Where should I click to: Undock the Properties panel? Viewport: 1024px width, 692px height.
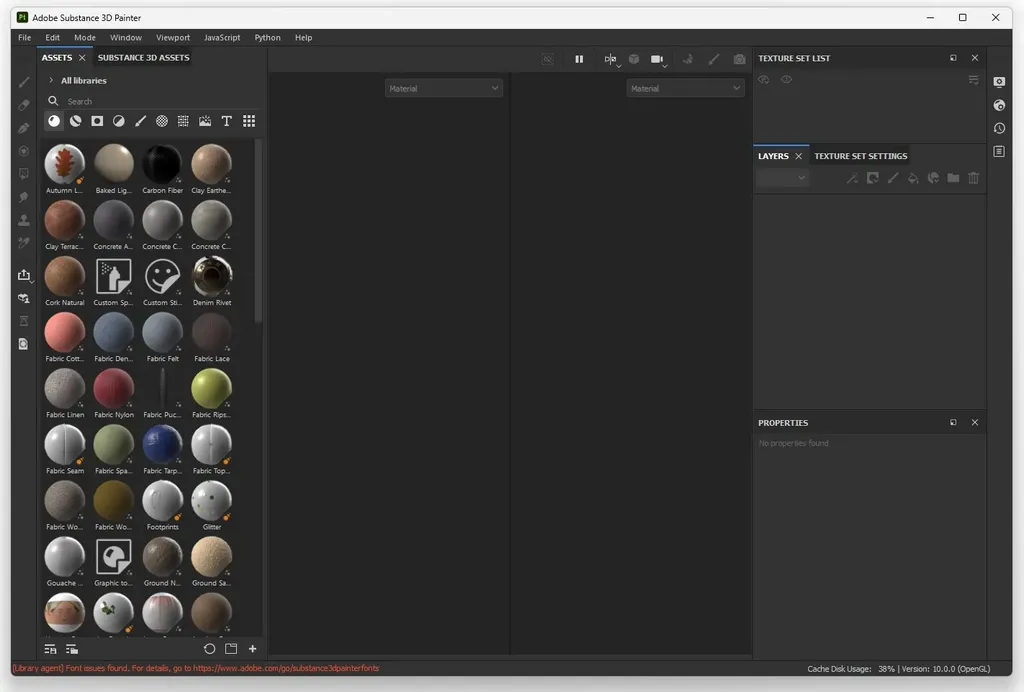point(953,422)
